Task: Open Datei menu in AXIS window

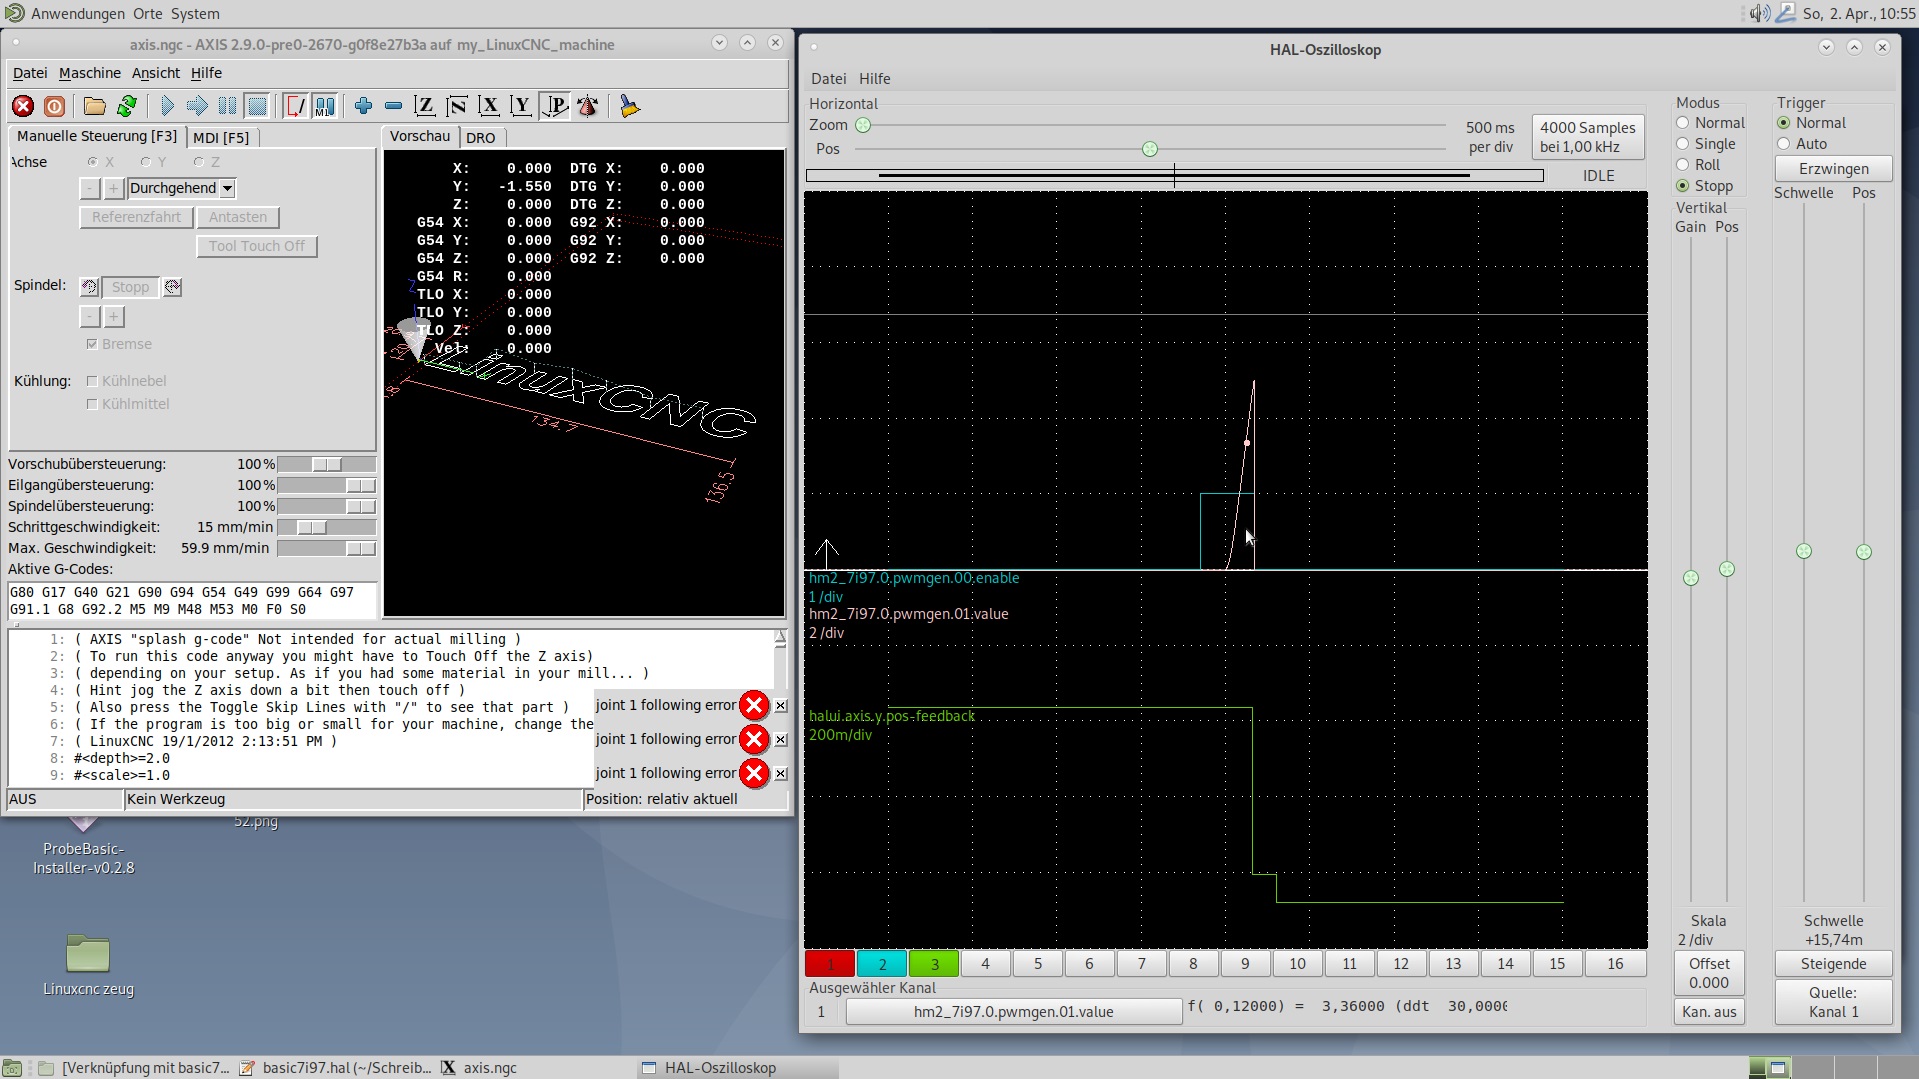Action: click(30, 73)
